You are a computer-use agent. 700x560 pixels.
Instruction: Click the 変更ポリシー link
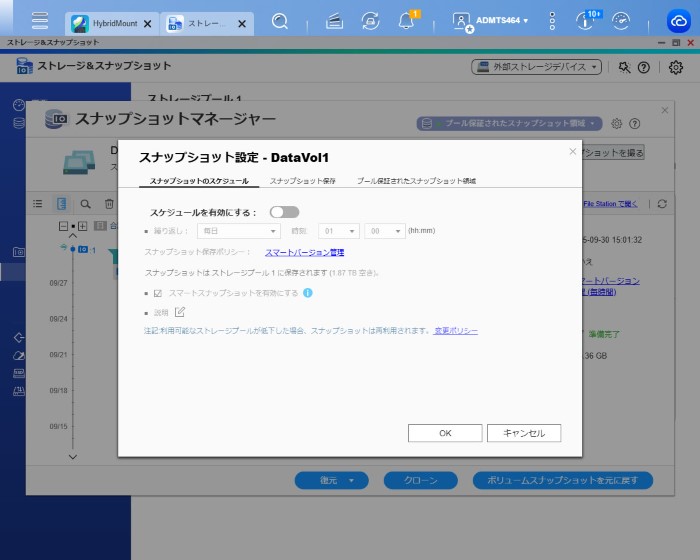click(x=455, y=330)
